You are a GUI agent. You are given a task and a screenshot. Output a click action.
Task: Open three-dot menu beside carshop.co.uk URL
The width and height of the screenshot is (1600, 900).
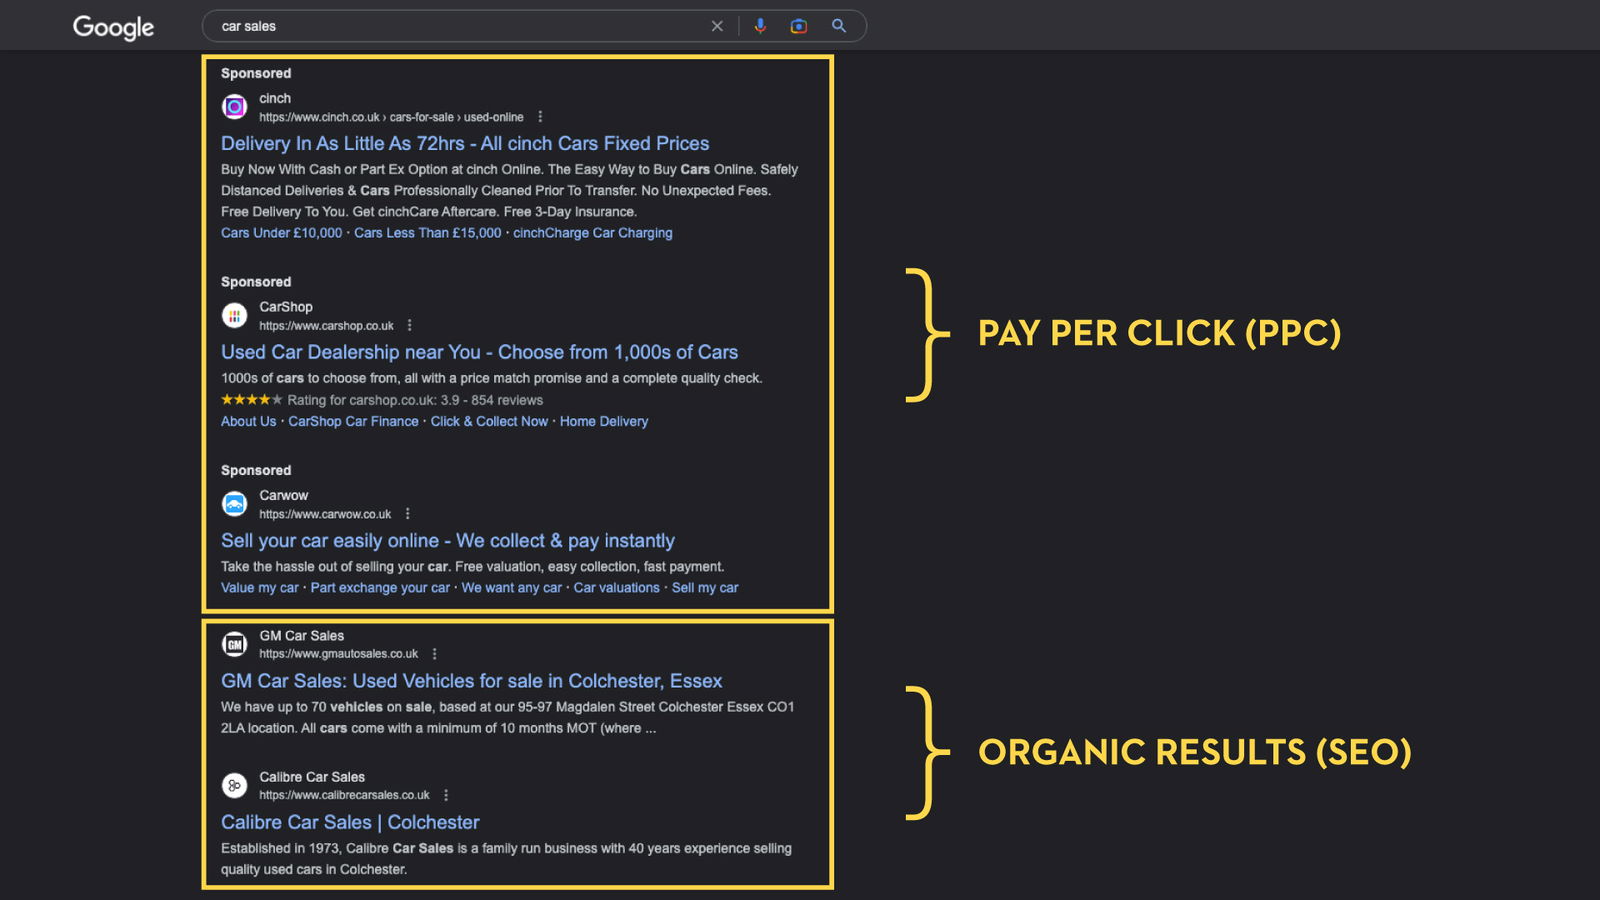(409, 326)
